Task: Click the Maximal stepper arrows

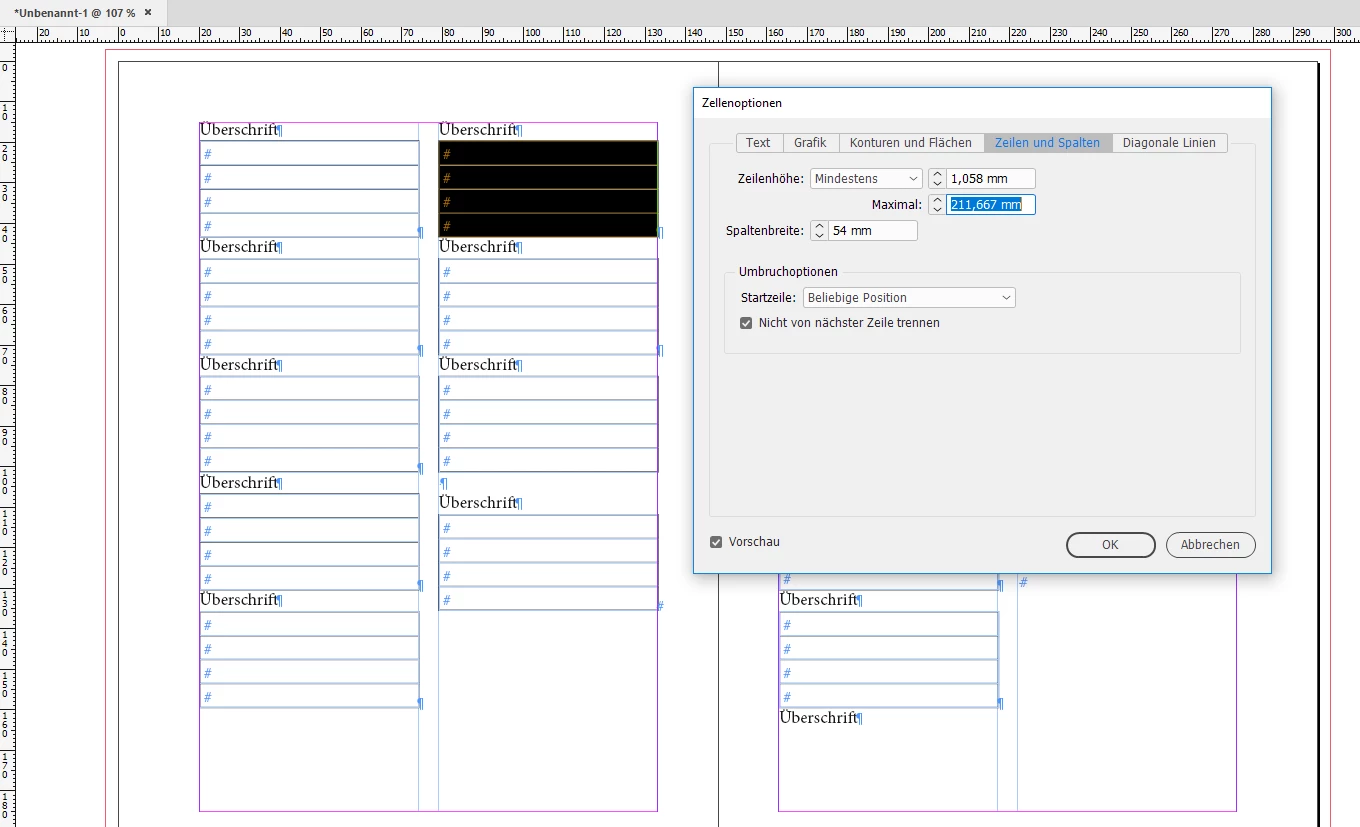Action: tap(937, 205)
